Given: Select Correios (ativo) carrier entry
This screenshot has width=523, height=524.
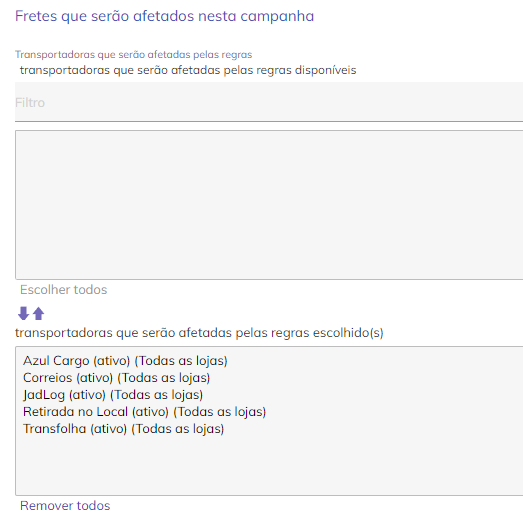Looking at the screenshot, I should pos(116,378).
